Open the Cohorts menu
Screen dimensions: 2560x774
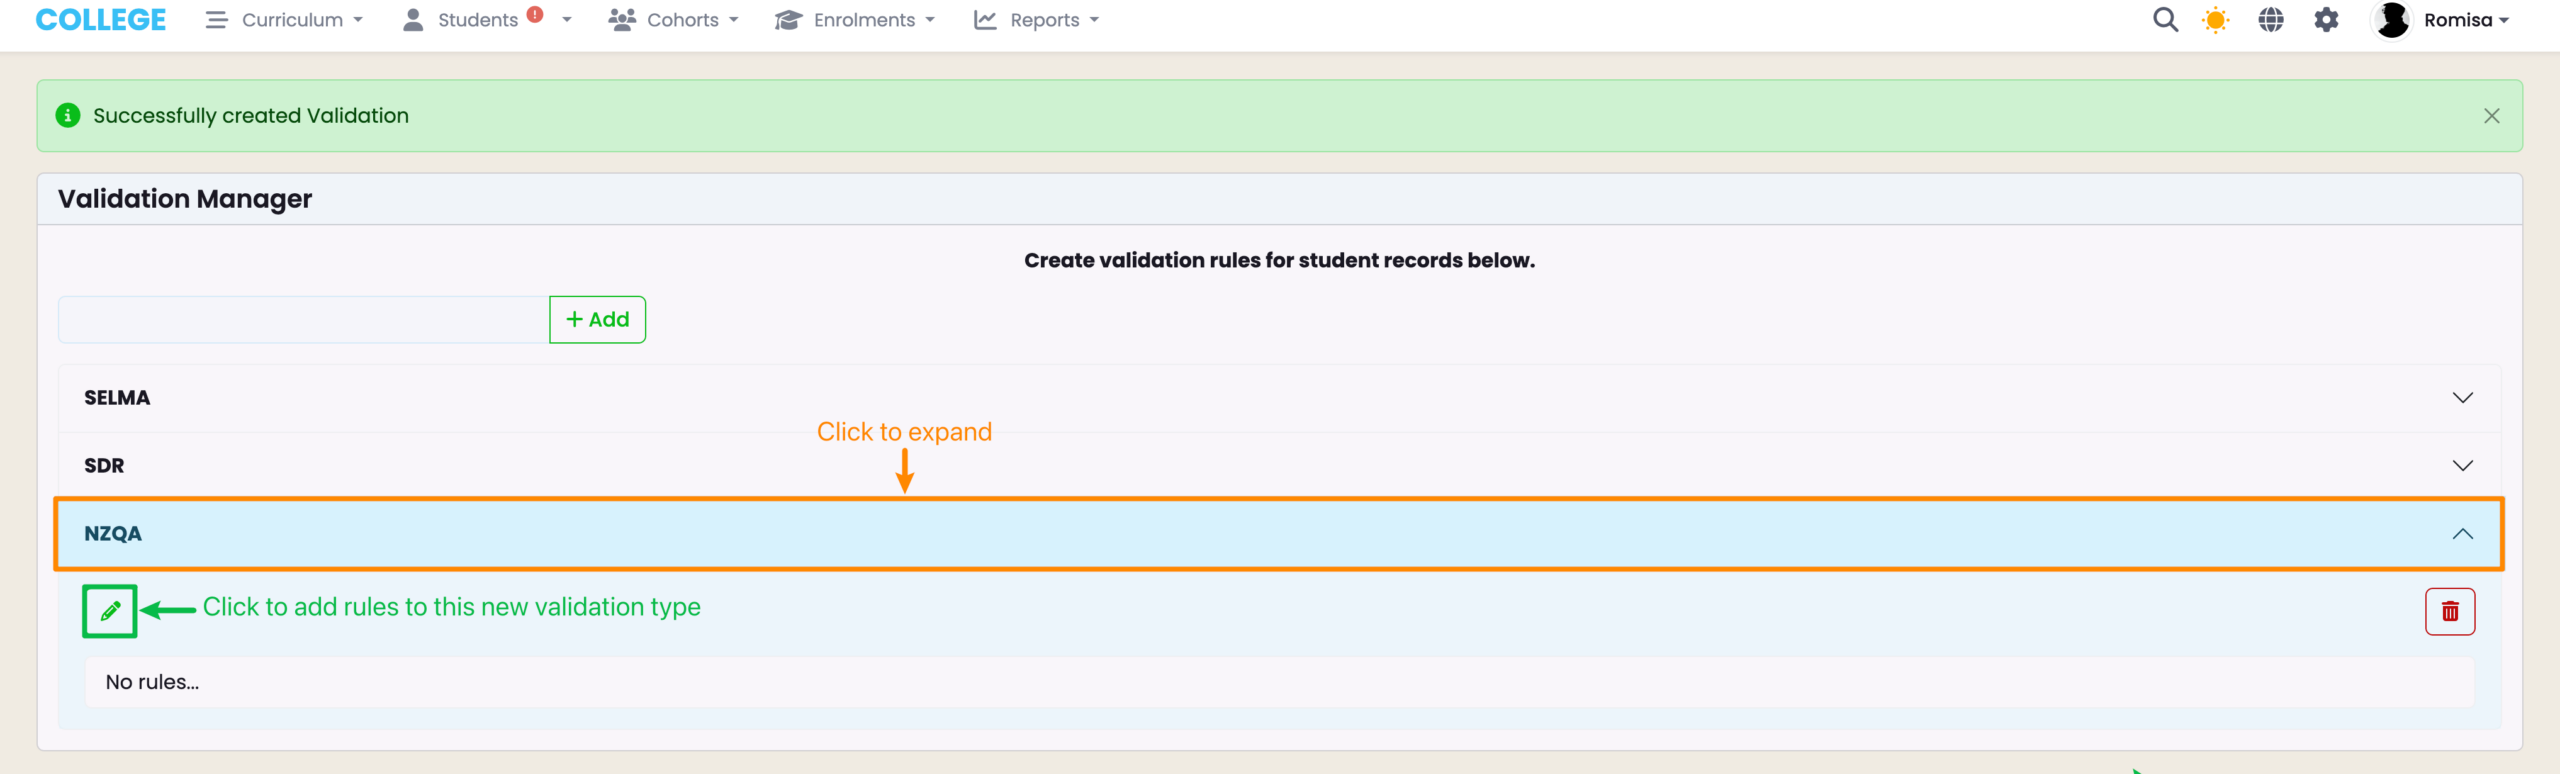click(x=673, y=20)
